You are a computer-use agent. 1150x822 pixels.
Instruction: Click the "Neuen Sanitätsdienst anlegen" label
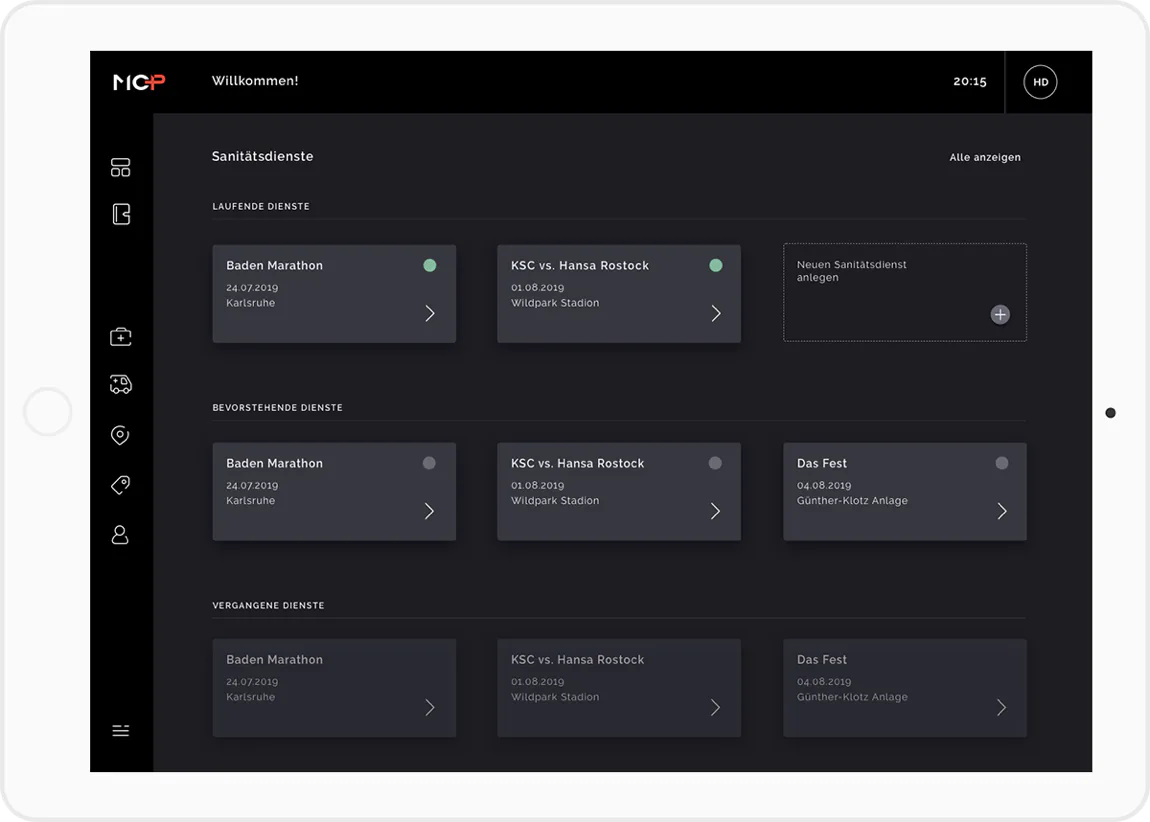coord(851,271)
